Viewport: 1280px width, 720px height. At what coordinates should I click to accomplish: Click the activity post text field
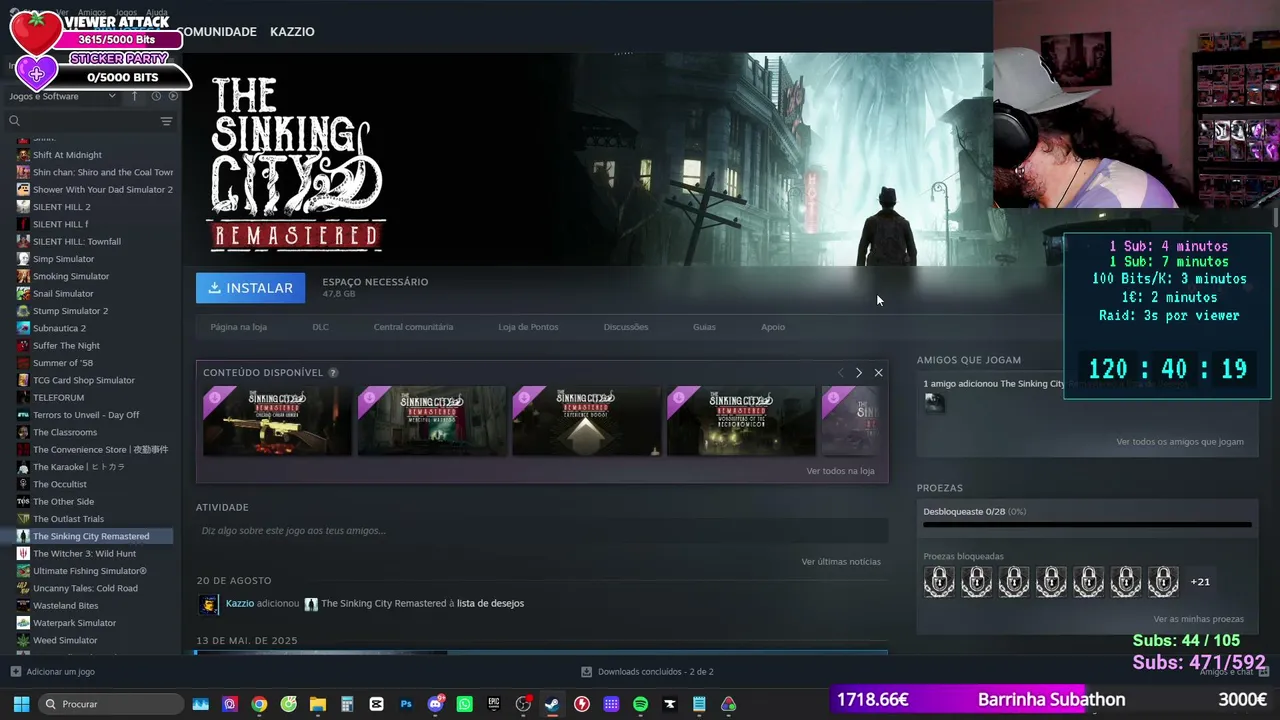pyautogui.click(x=542, y=531)
